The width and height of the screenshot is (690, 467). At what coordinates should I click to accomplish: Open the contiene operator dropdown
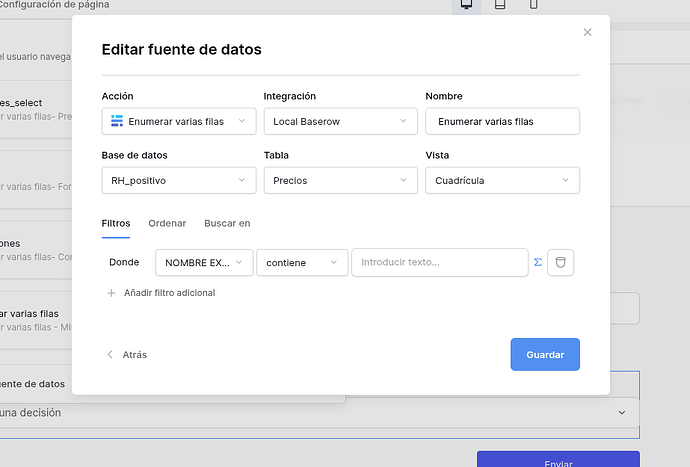302,262
